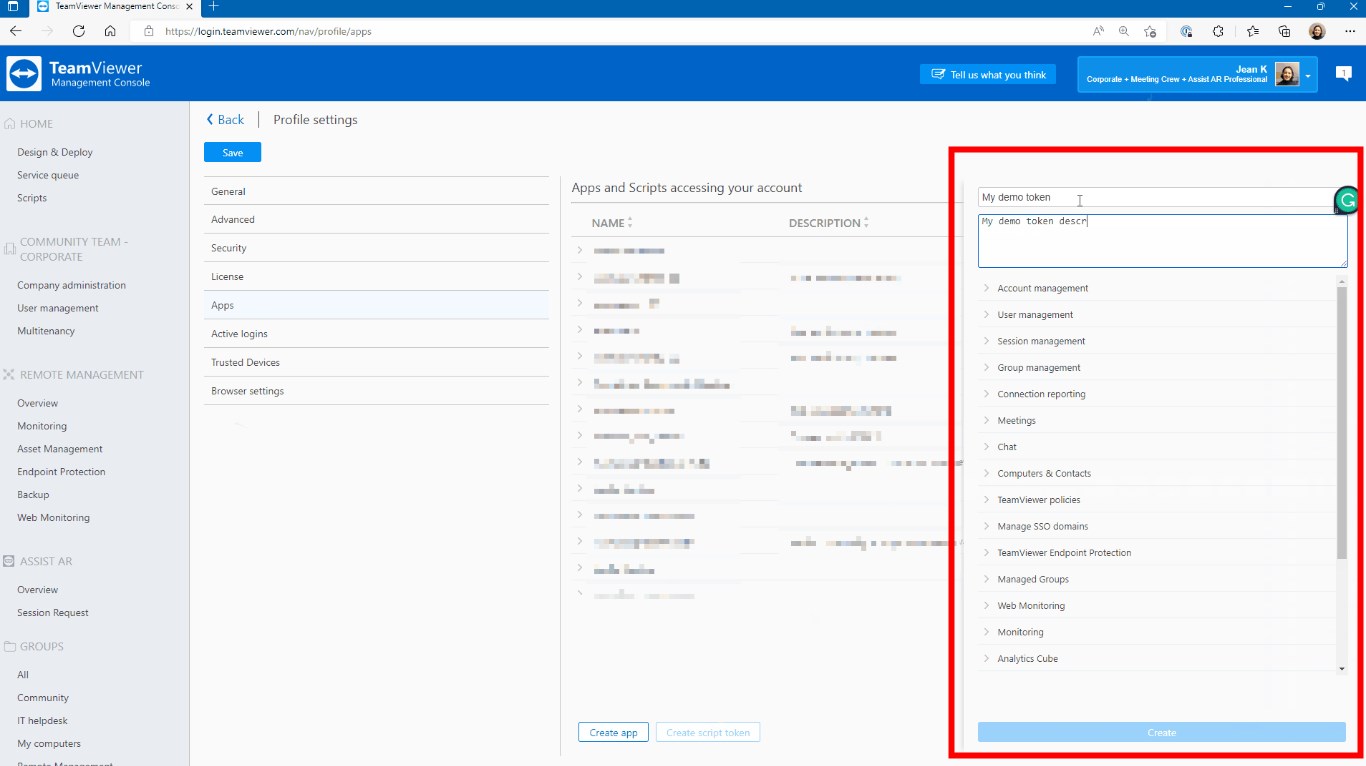Close the TeamViewer Management Console tab

coord(191,6)
